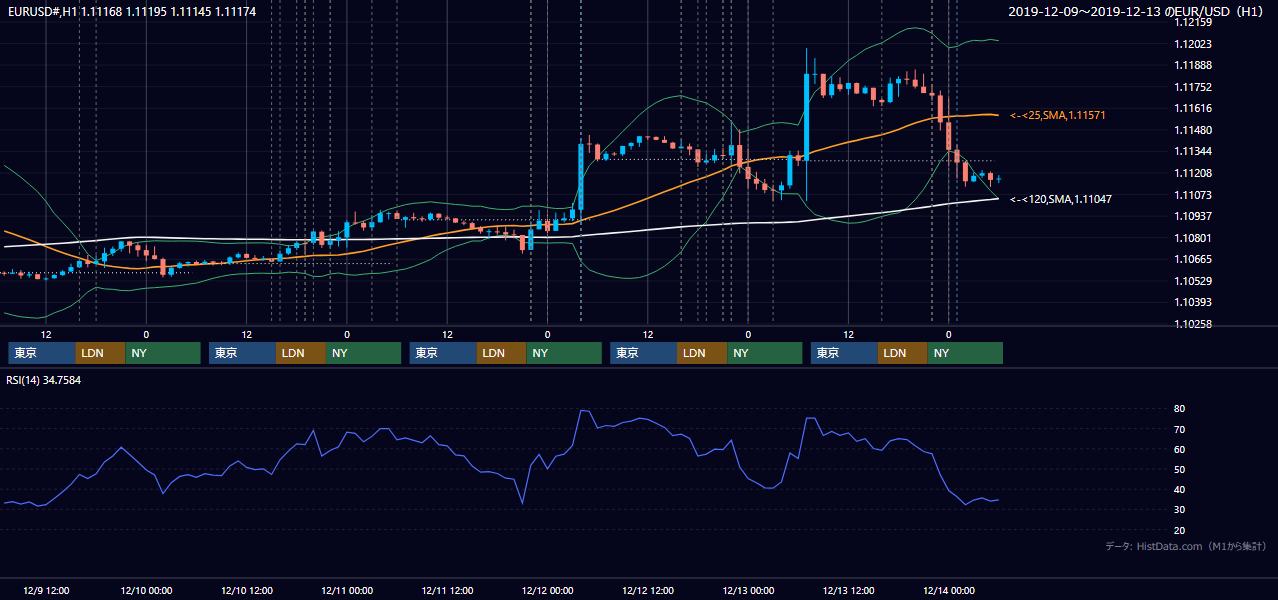The image size is (1278, 600).
Task: Click price axis value 1.11208
Action: point(1193,173)
